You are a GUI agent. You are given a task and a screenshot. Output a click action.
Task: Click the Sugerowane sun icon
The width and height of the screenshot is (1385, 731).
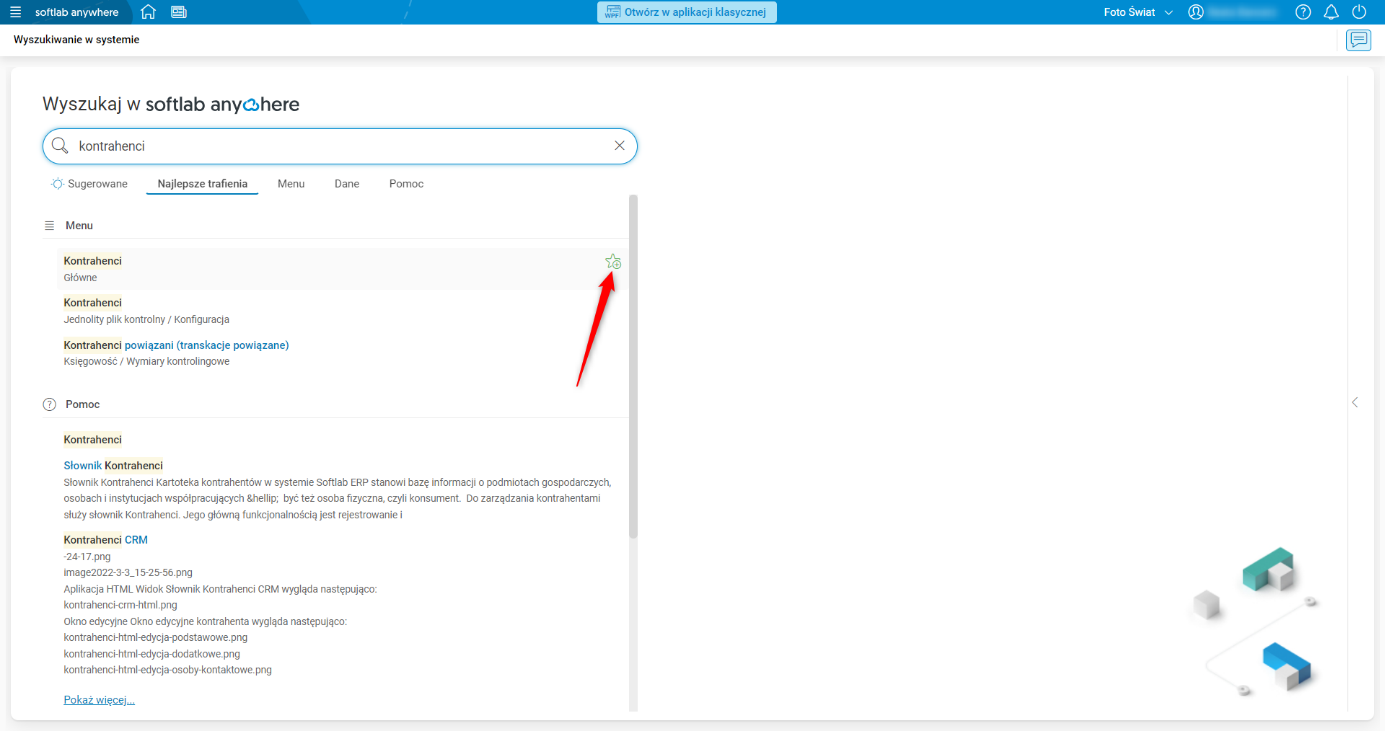pos(58,184)
